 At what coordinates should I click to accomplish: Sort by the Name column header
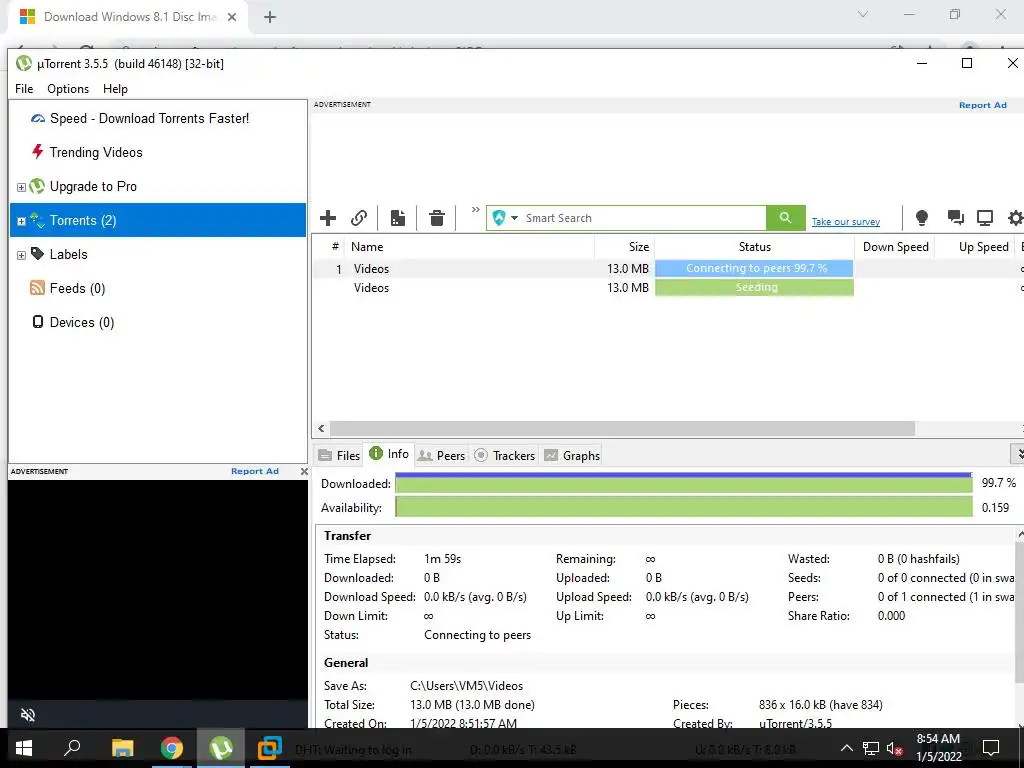tap(367, 247)
